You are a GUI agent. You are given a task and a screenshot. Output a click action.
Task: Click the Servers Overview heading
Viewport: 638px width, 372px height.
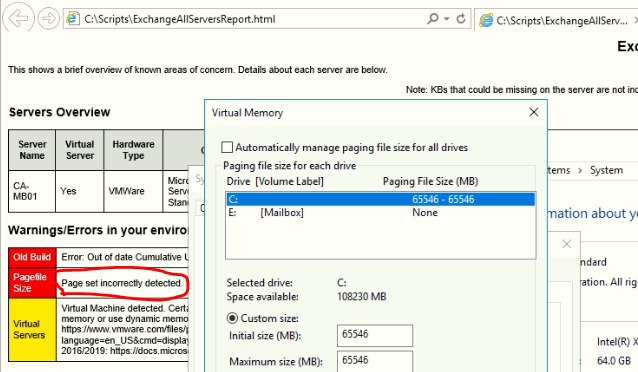point(59,112)
